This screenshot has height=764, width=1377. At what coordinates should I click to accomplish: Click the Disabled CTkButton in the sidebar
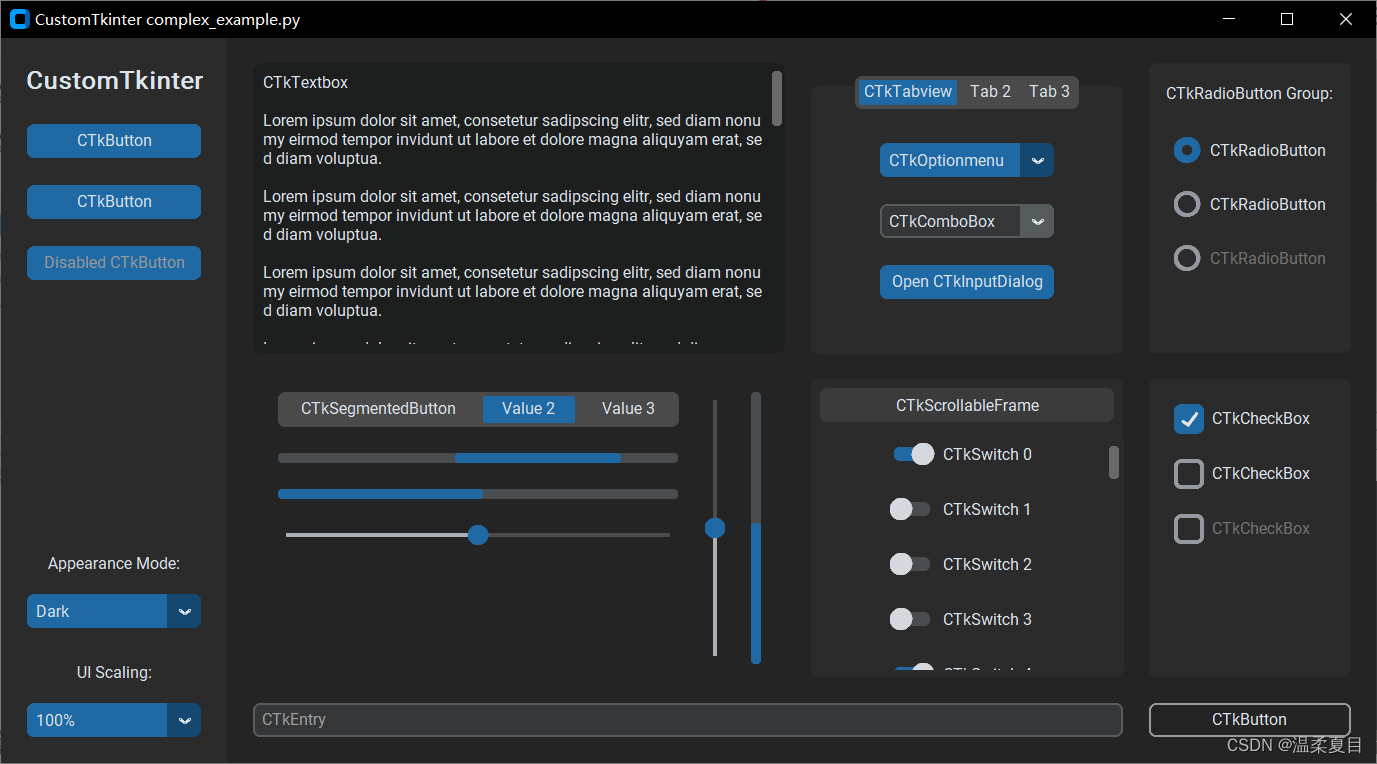(114, 263)
